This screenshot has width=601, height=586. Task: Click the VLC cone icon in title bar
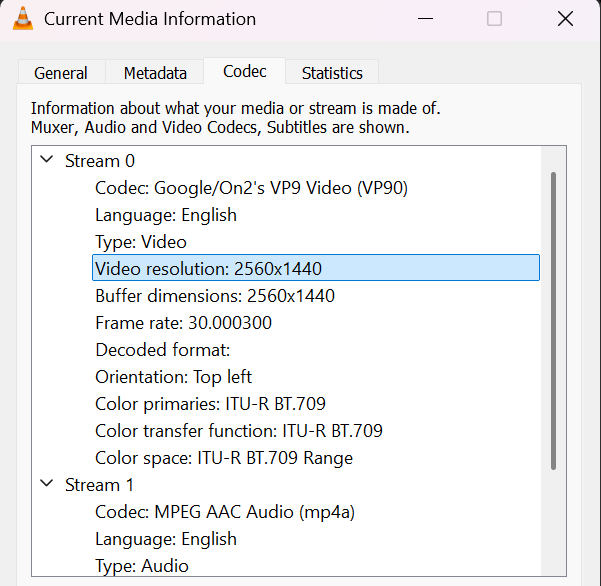(x=22, y=19)
